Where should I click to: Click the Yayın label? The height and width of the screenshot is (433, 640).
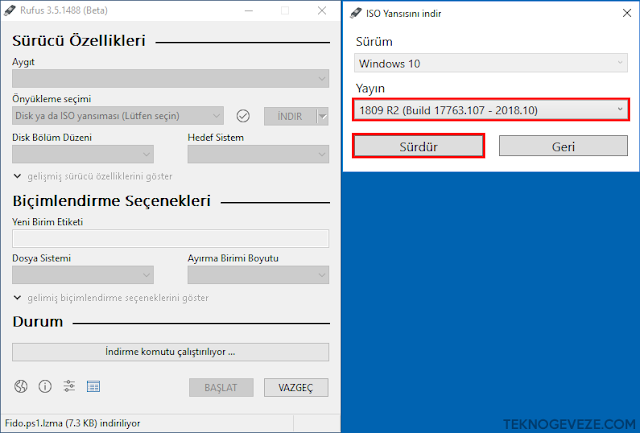pos(370,89)
